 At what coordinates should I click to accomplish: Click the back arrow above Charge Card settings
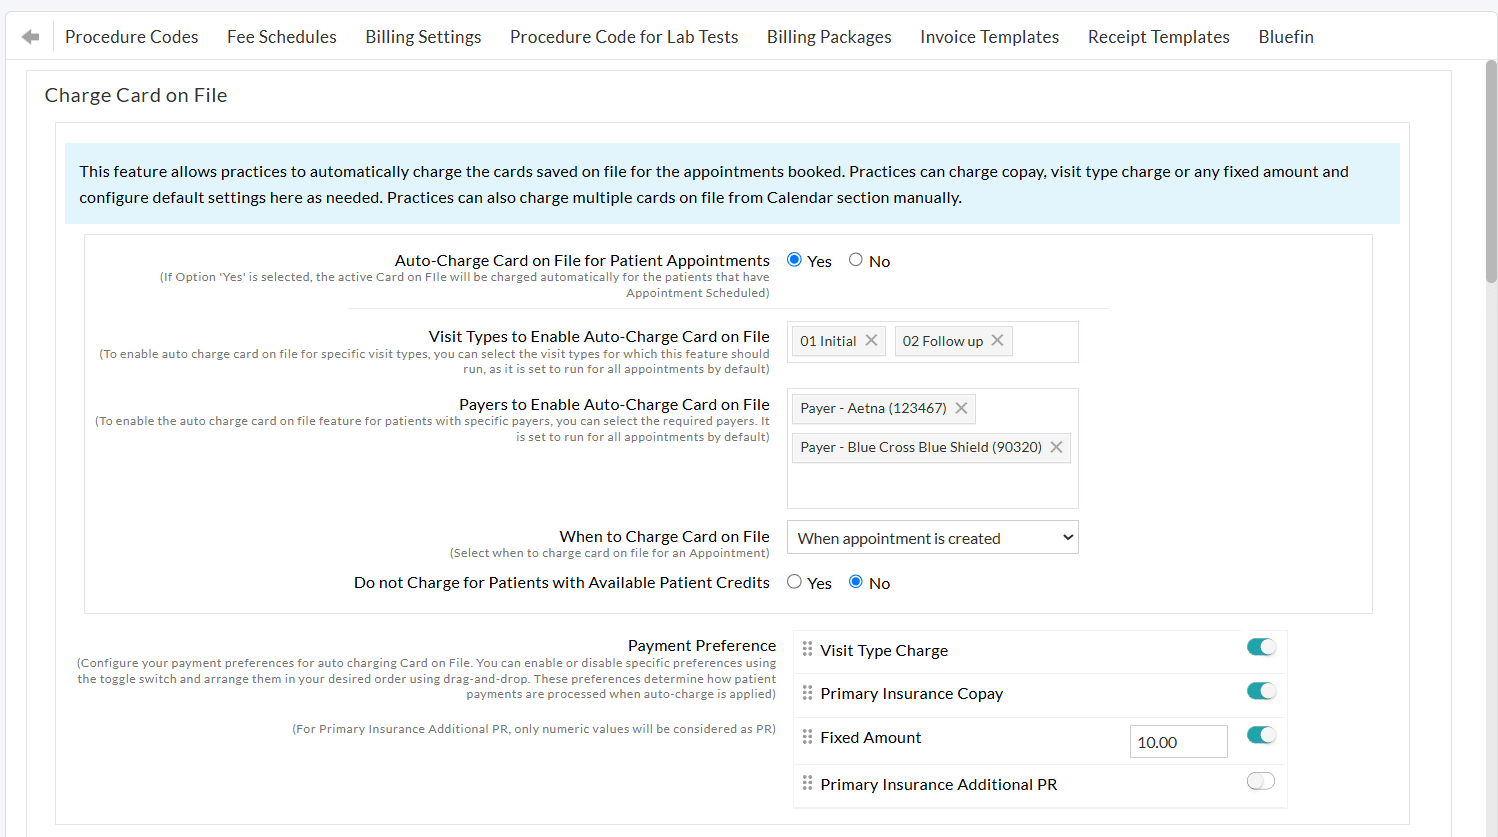pyautogui.click(x=30, y=34)
